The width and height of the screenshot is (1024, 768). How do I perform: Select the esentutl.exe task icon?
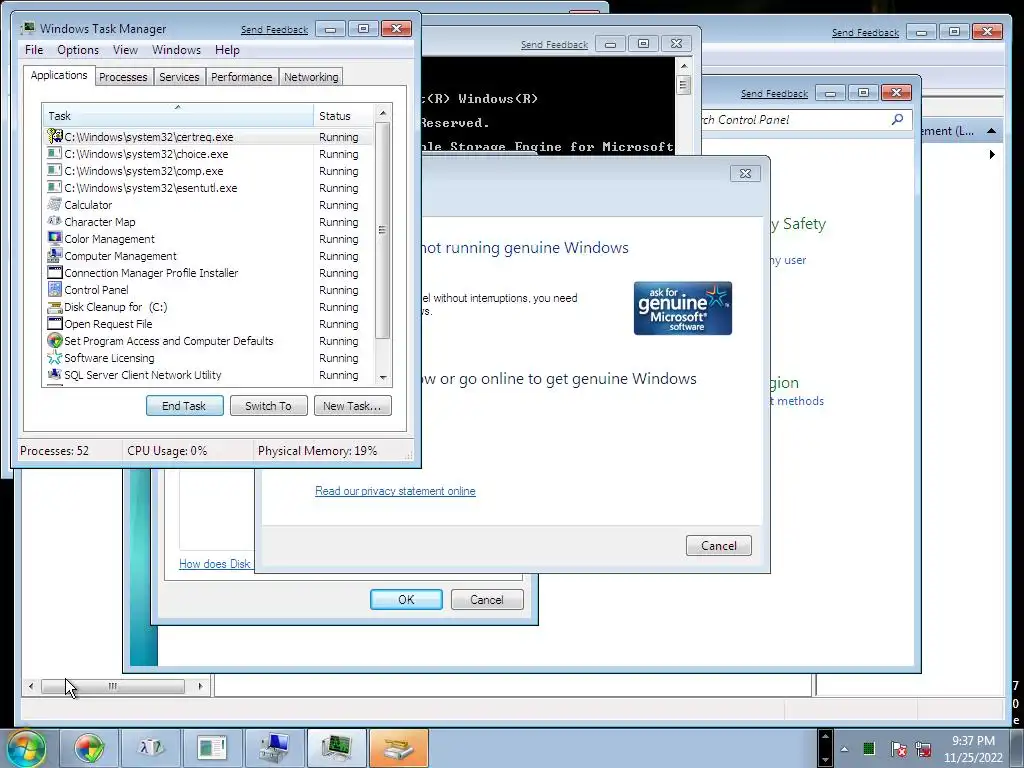pyautogui.click(x=55, y=187)
